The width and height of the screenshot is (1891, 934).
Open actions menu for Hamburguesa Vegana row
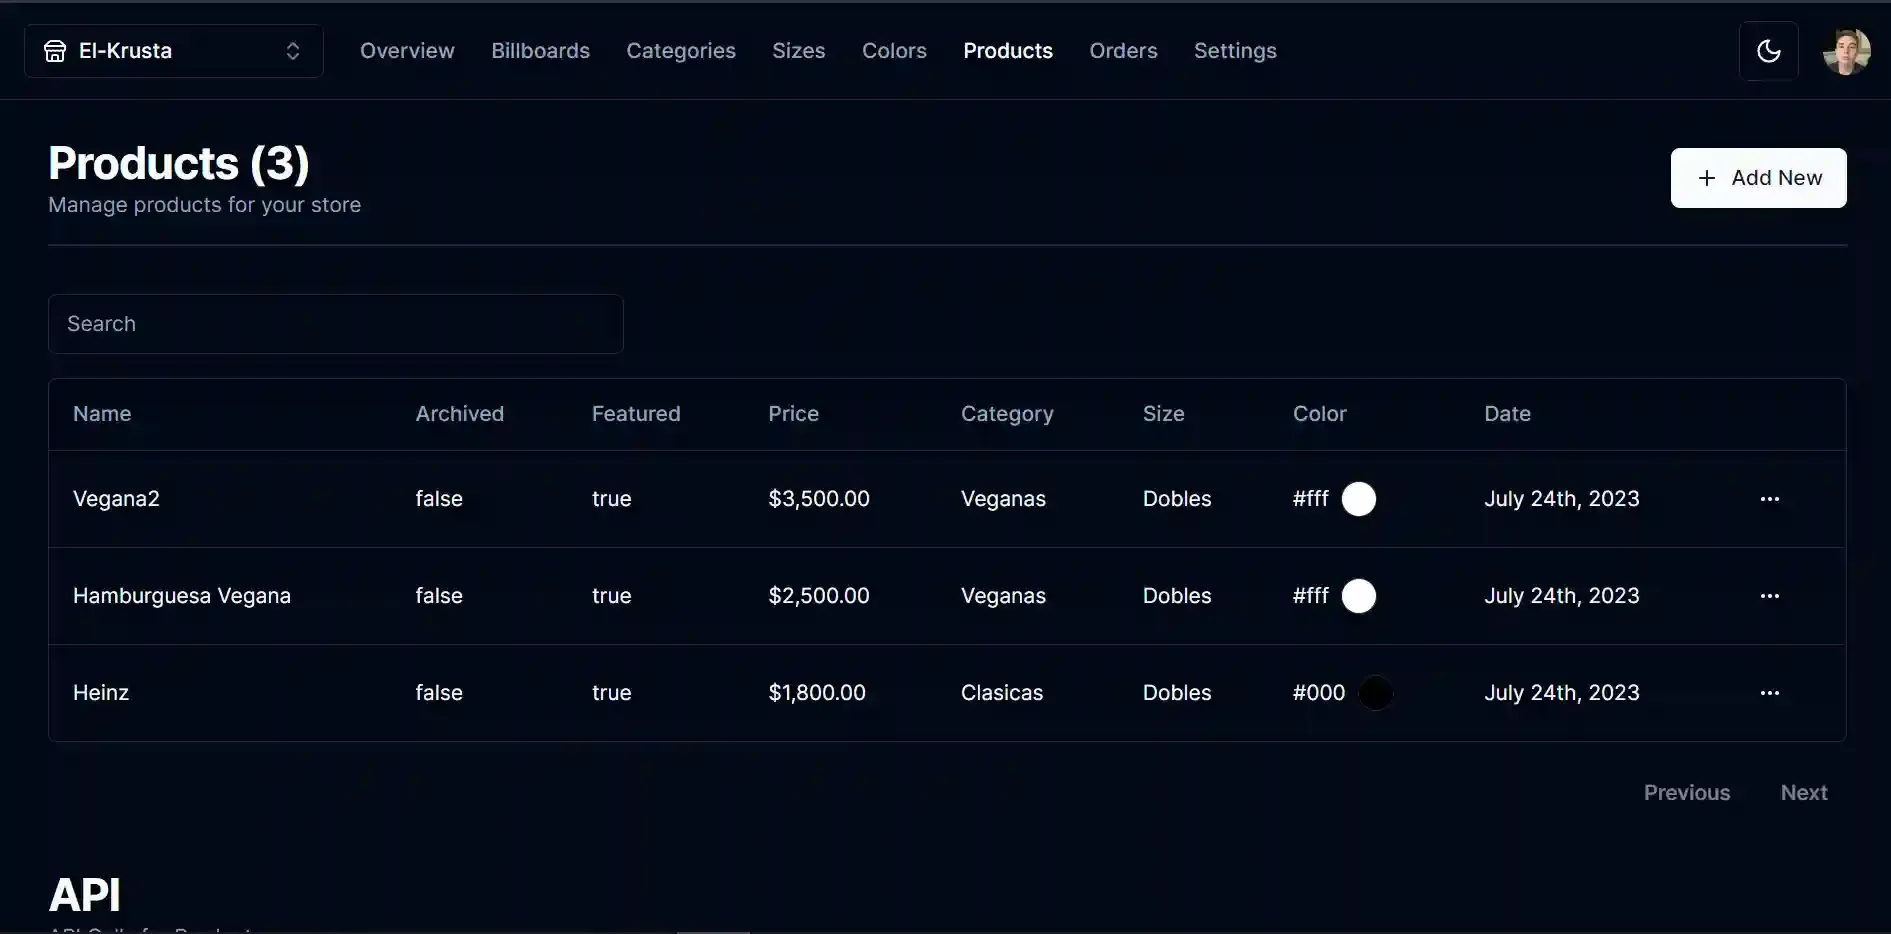[1769, 596]
